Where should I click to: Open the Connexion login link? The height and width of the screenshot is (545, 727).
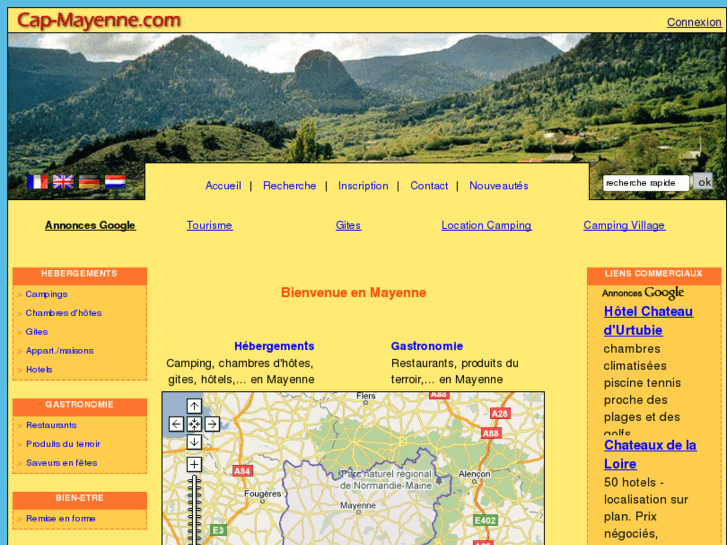coord(694,22)
